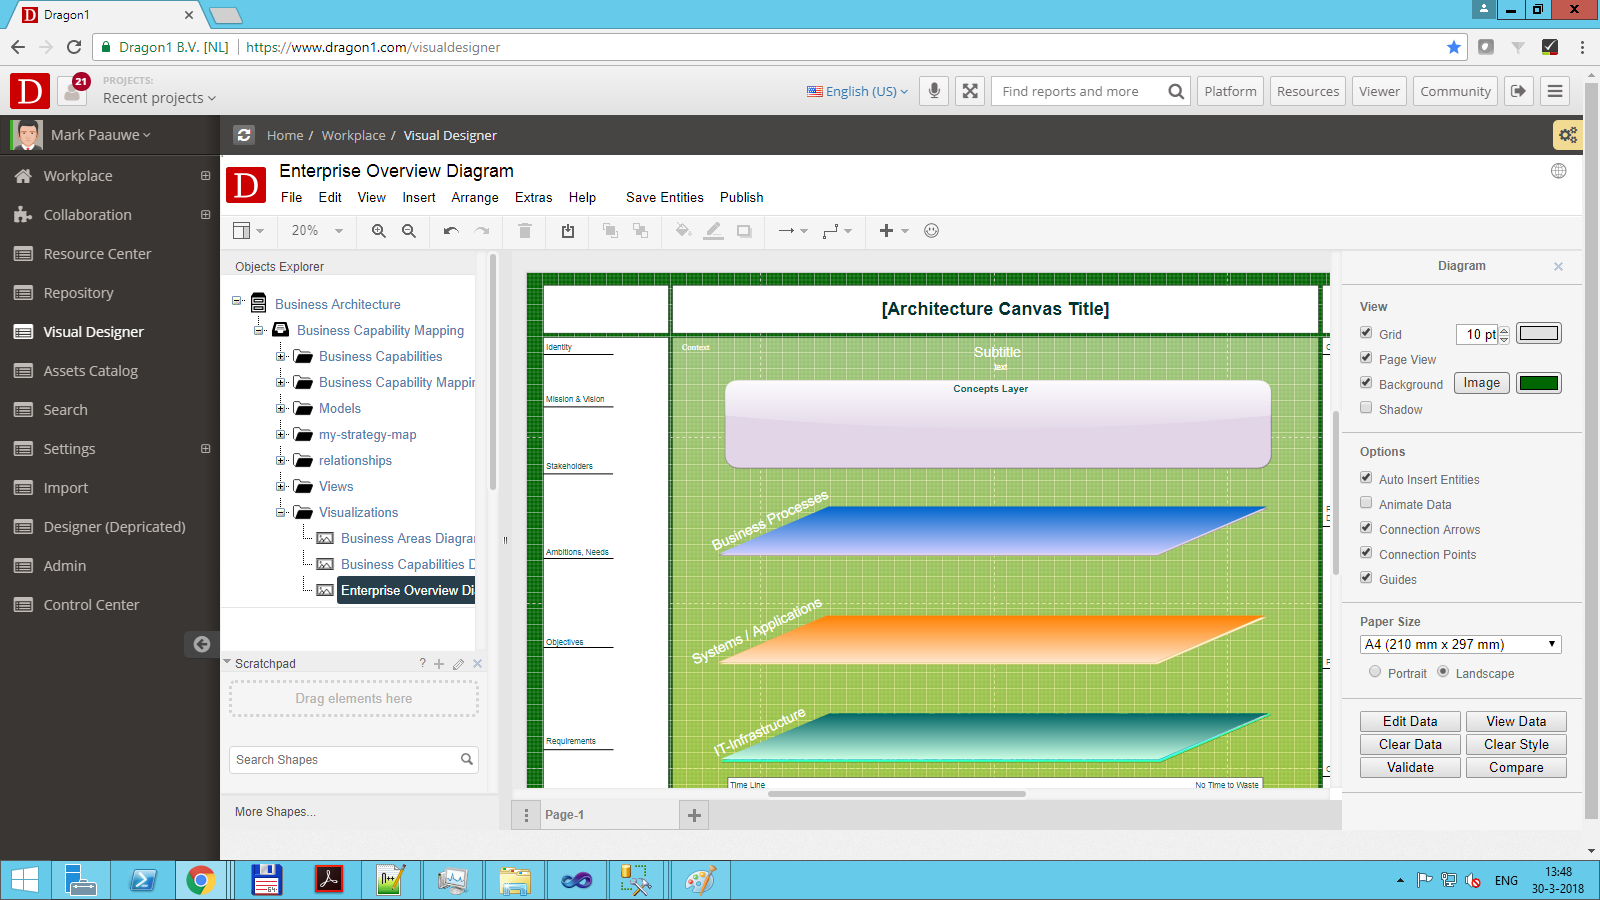Toggle the Background checkbox
Viewport: 1600px width, 900px height.
1366,383
